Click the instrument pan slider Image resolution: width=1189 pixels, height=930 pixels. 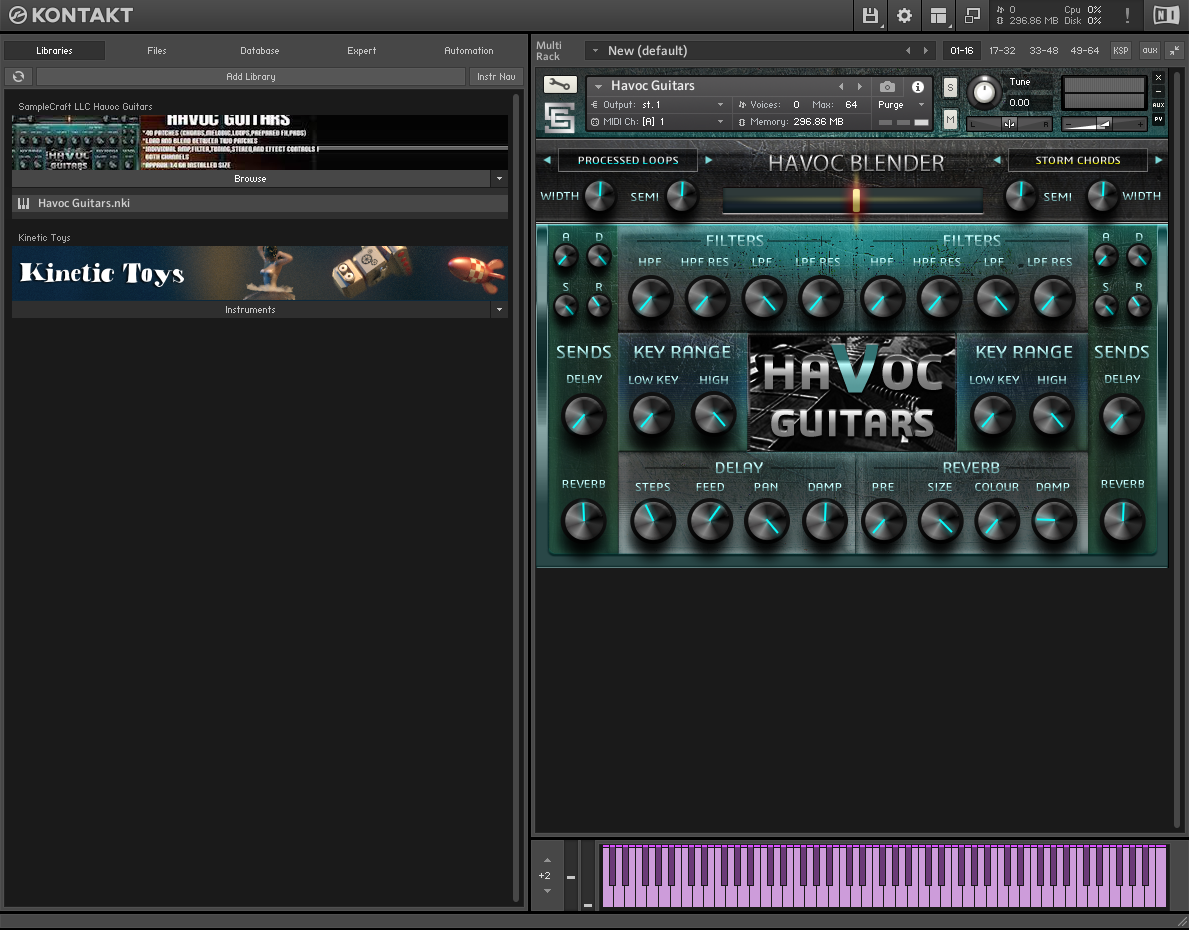(1009, 124)
